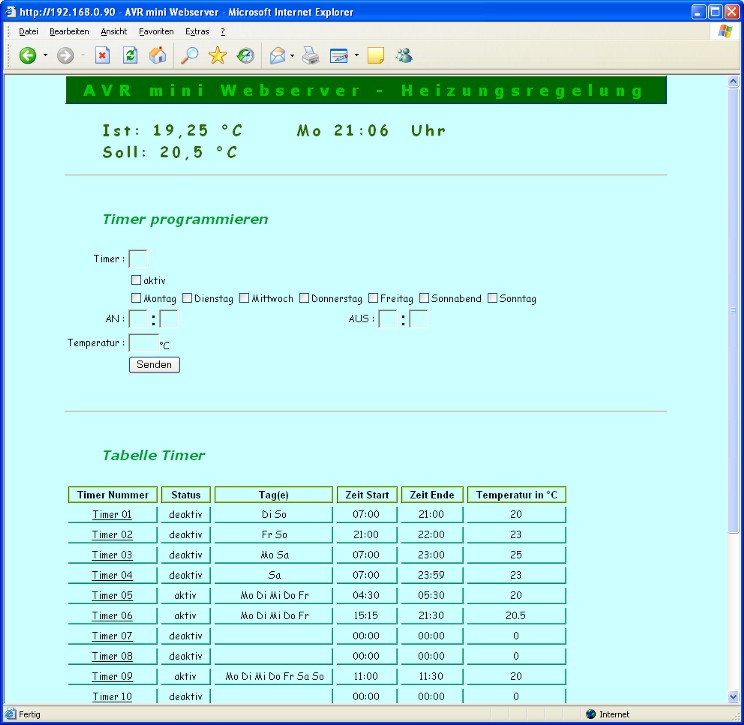Enable the aktiv checkbox
Screen dimensions: 744x725
pos(136,280)
